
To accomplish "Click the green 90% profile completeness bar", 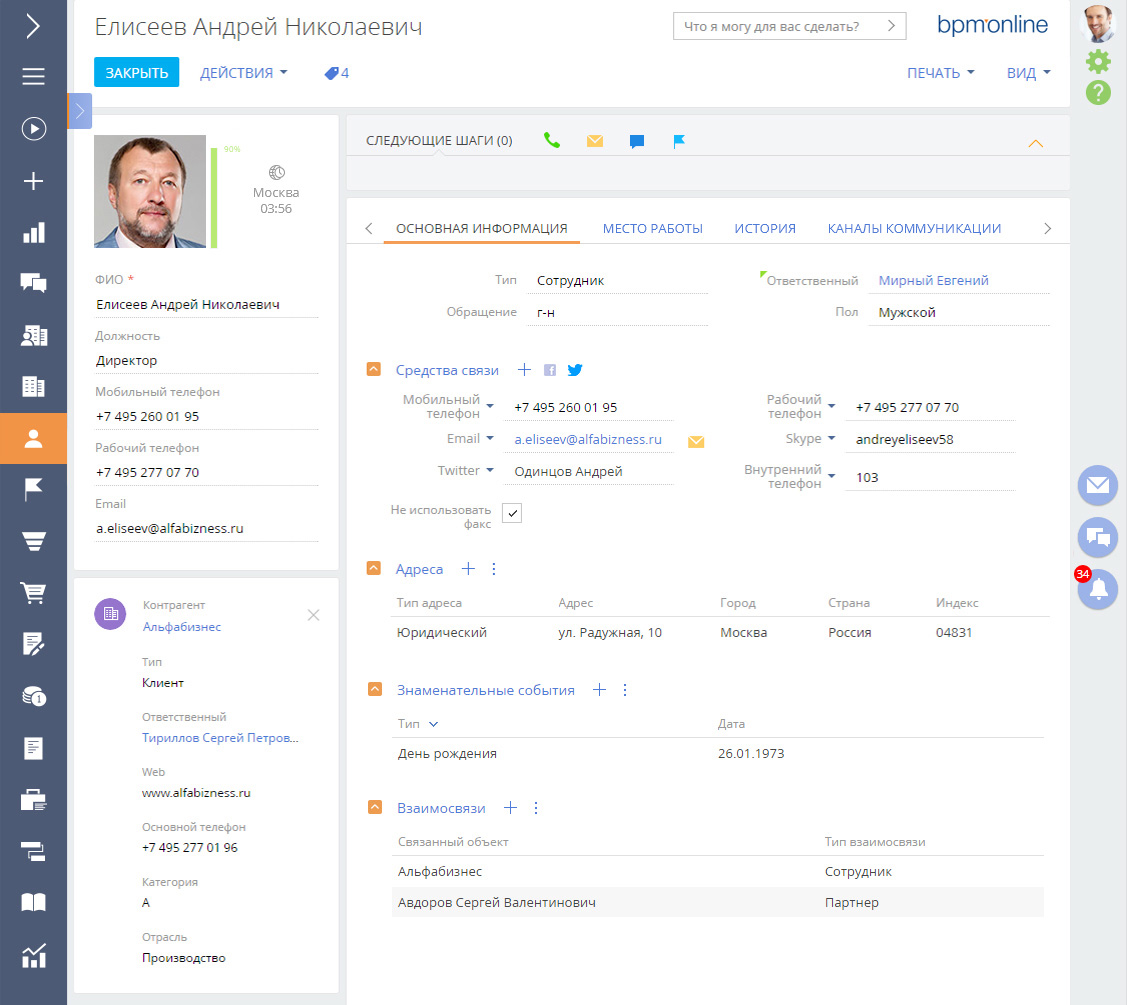I will click(214, 198).
